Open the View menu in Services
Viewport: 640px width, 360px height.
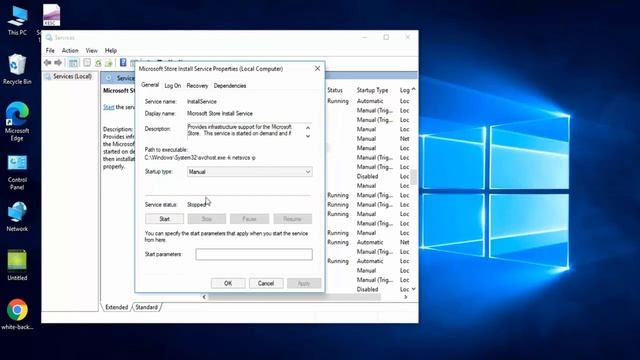(x=91, y=51)
